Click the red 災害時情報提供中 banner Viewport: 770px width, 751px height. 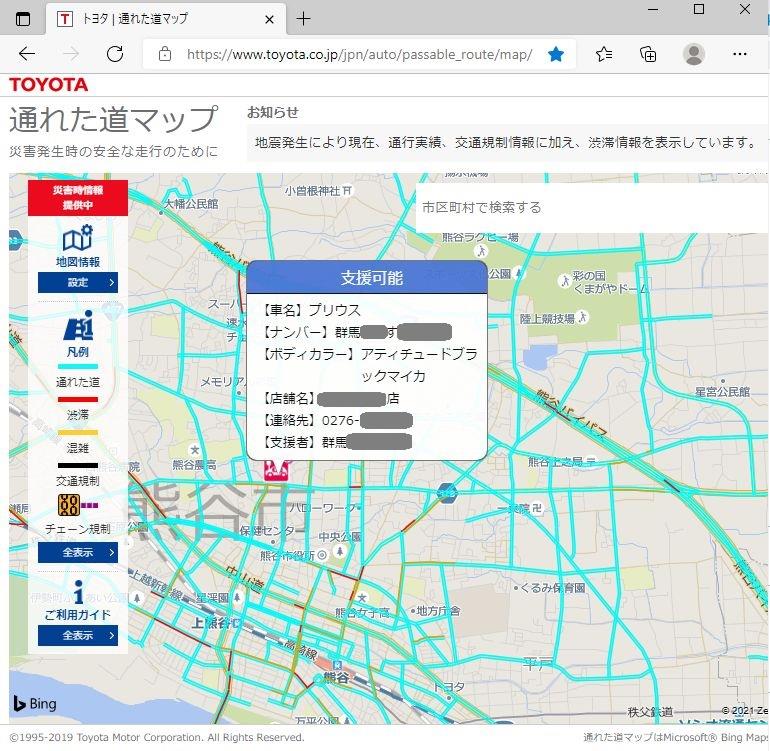pyautogui.click(x=78, y=197)
